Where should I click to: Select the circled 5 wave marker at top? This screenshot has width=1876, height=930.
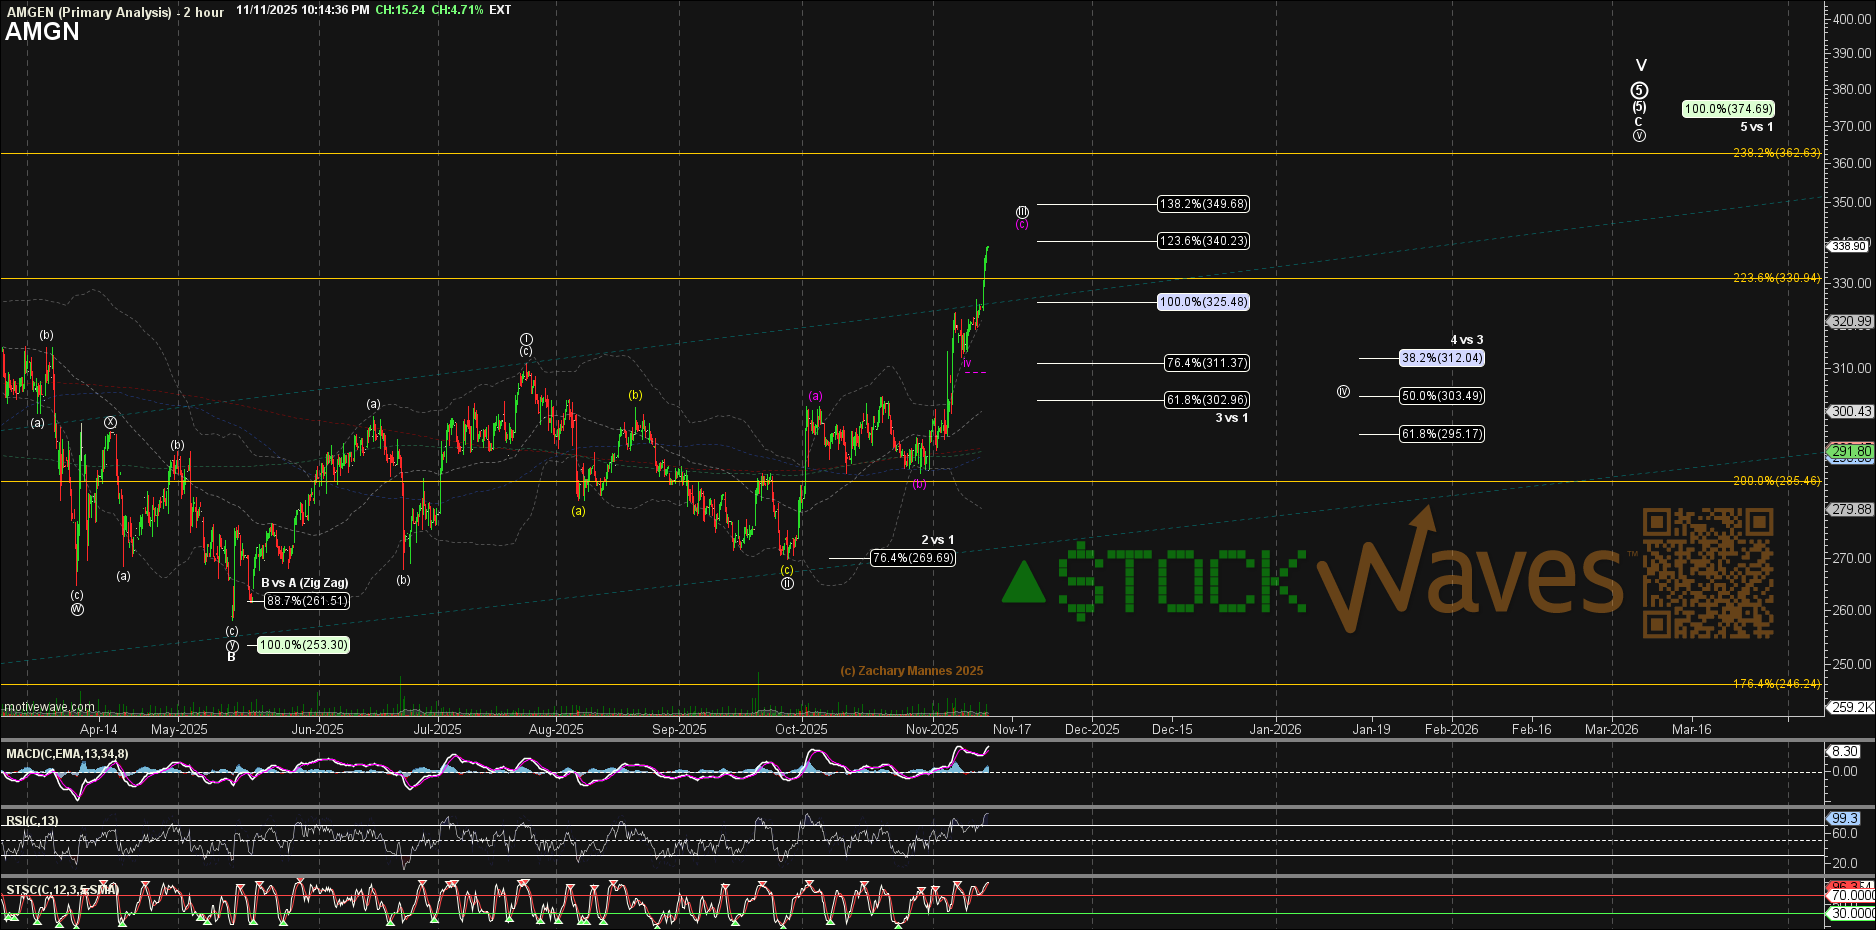pyautogui.click(x=1639, y=91)
